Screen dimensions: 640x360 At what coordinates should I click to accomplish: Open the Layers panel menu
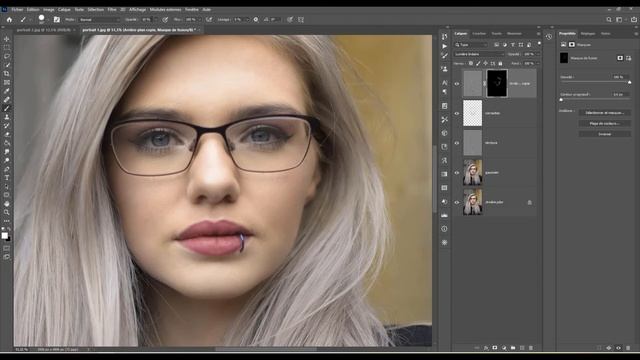coord(538,34)
